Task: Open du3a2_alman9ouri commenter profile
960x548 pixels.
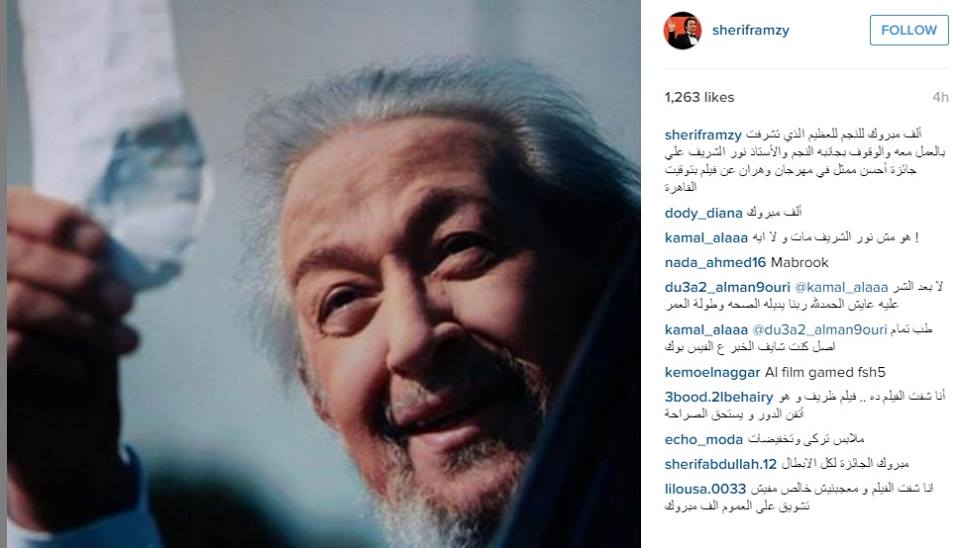Action: pos(727,287)
